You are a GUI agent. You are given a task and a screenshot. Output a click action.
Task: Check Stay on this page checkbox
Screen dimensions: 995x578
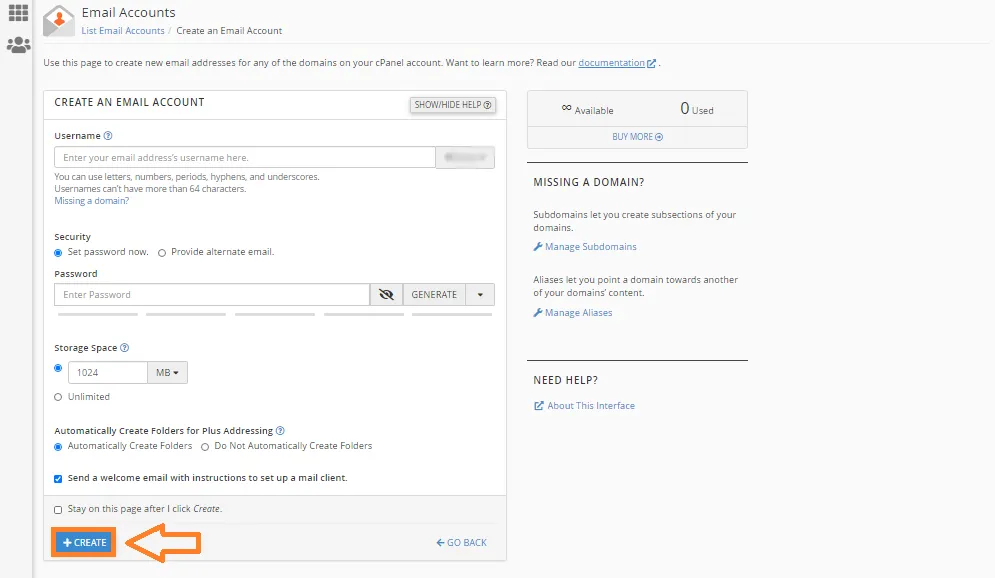point(58,509)
